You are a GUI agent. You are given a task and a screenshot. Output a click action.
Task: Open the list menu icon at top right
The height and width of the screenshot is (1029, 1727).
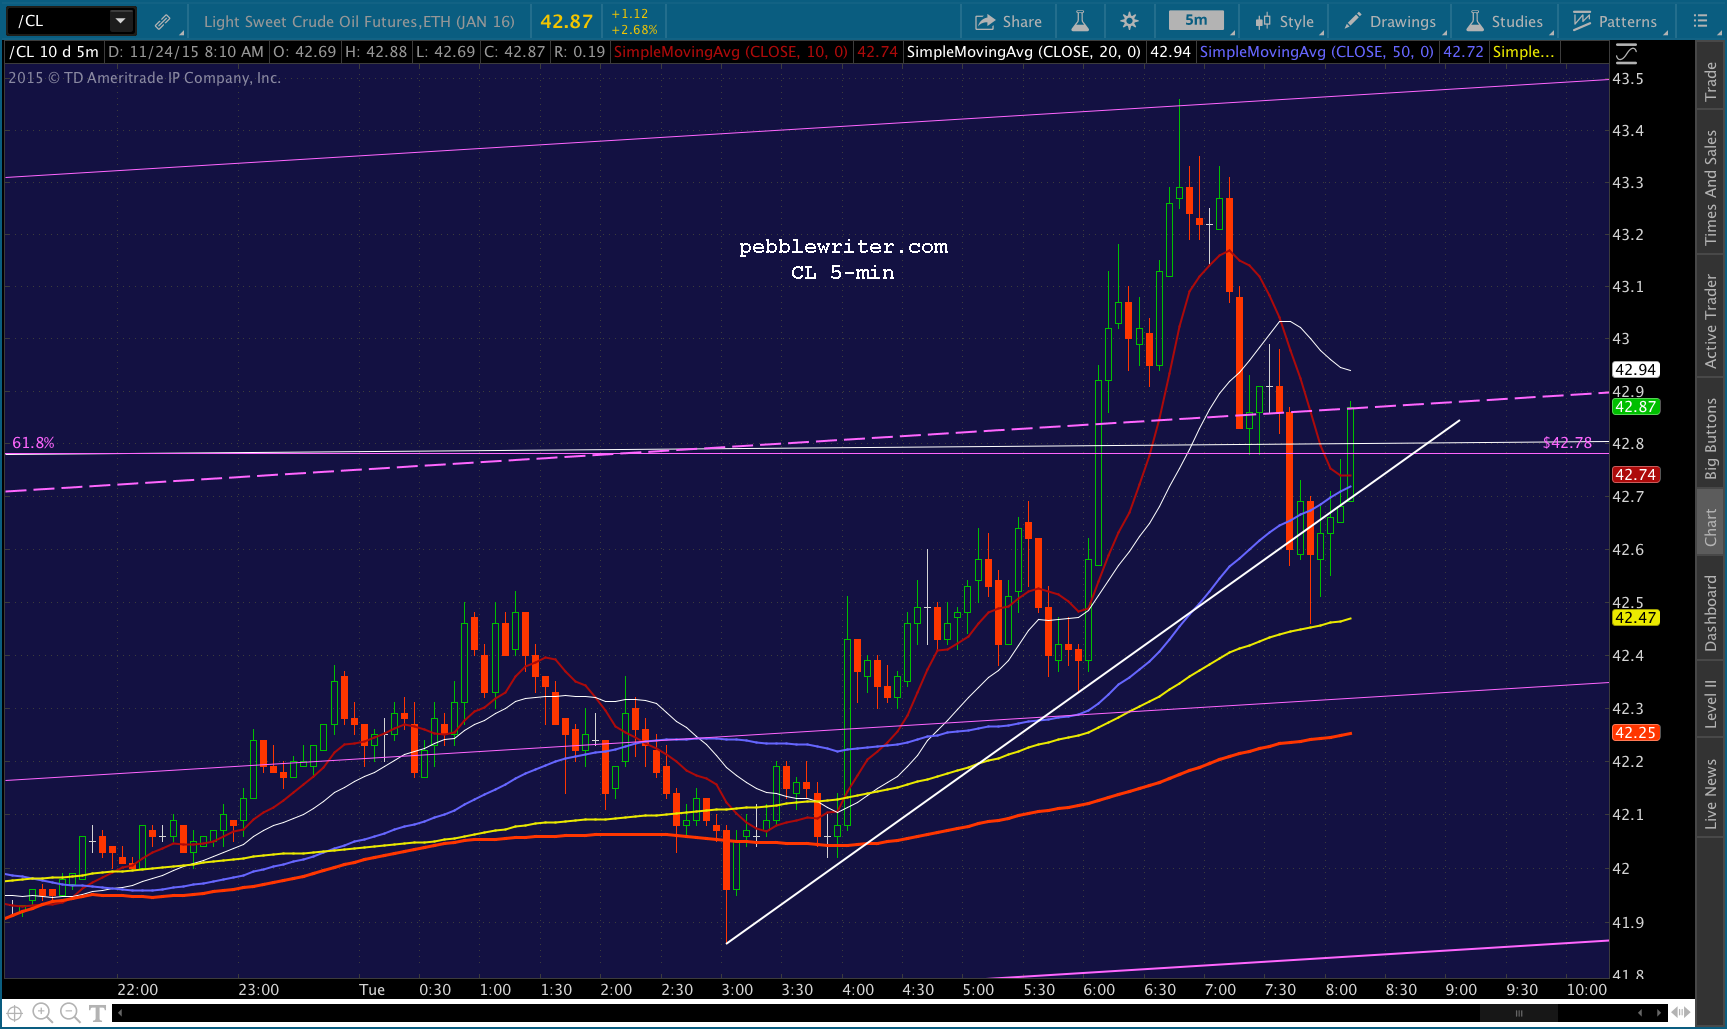(1700, 21)
